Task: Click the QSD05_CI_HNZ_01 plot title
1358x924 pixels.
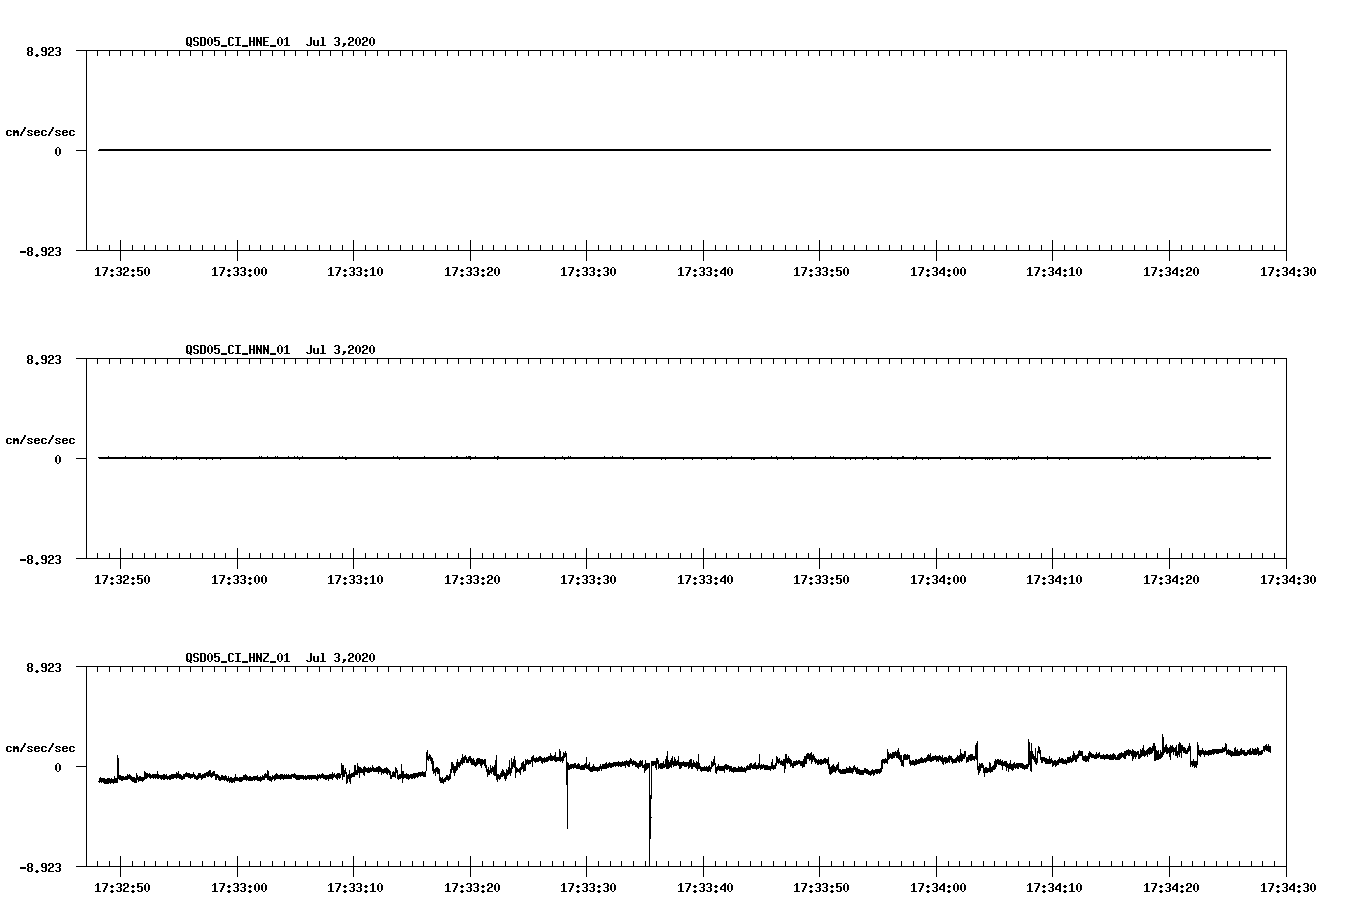Action: [x=280, y=657]
